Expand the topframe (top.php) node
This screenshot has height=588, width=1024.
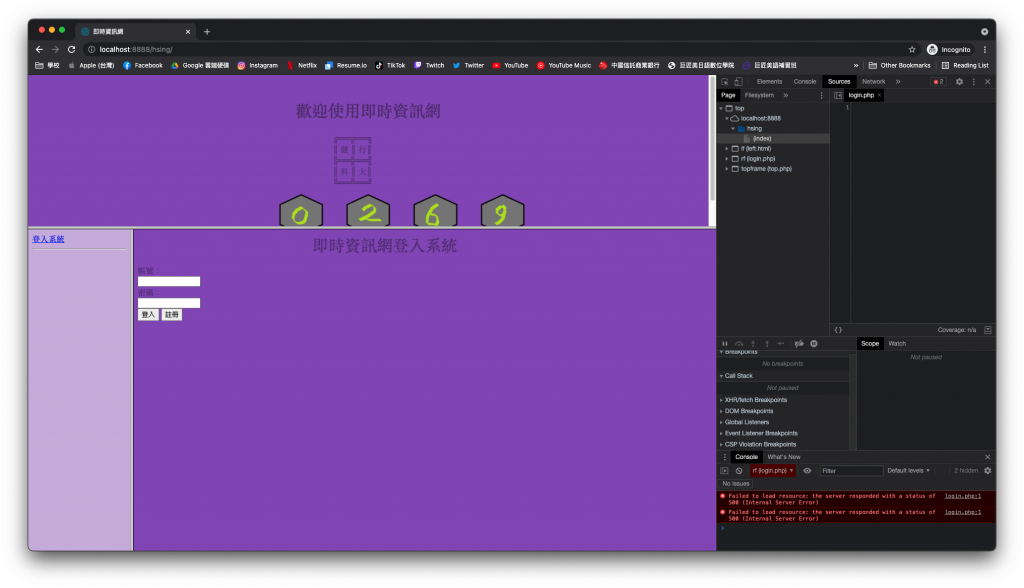(727, 169)
